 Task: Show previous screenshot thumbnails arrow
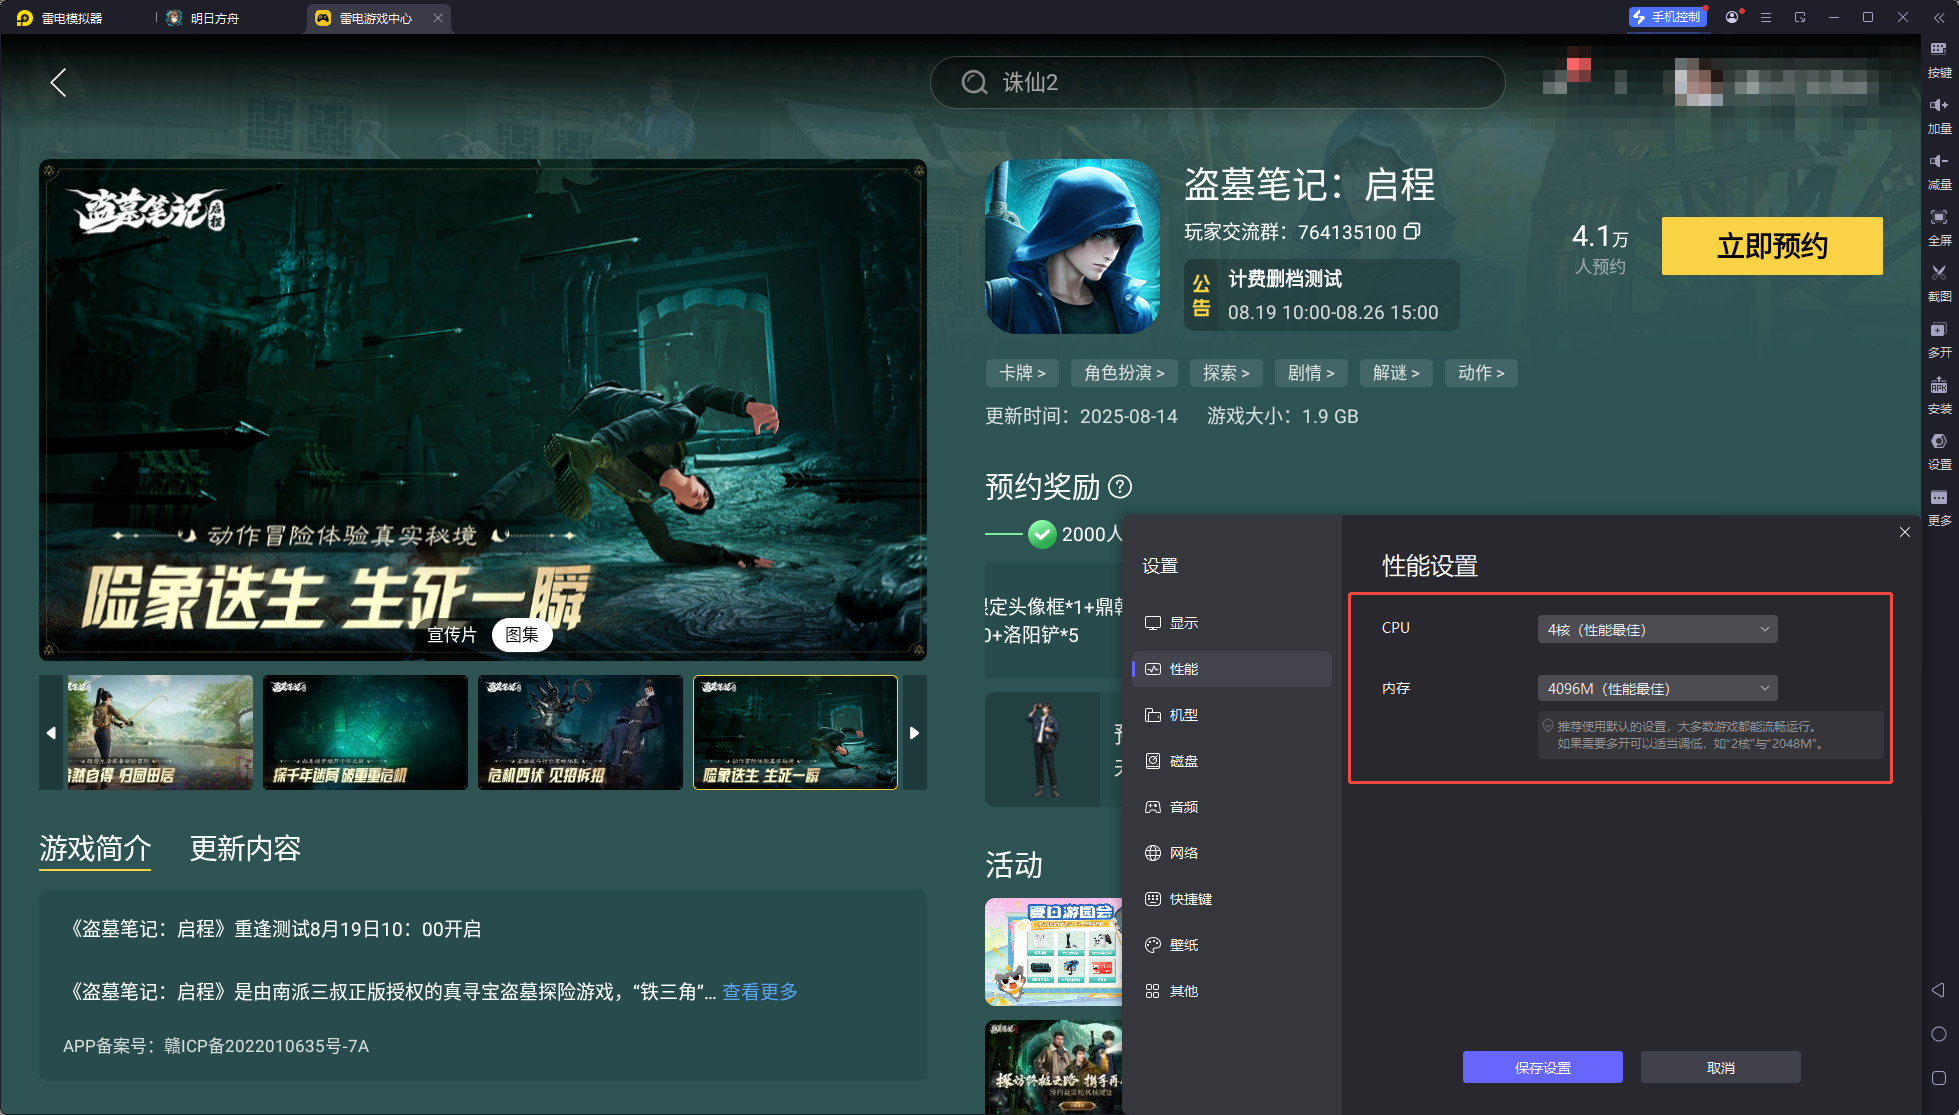[51, 733]
